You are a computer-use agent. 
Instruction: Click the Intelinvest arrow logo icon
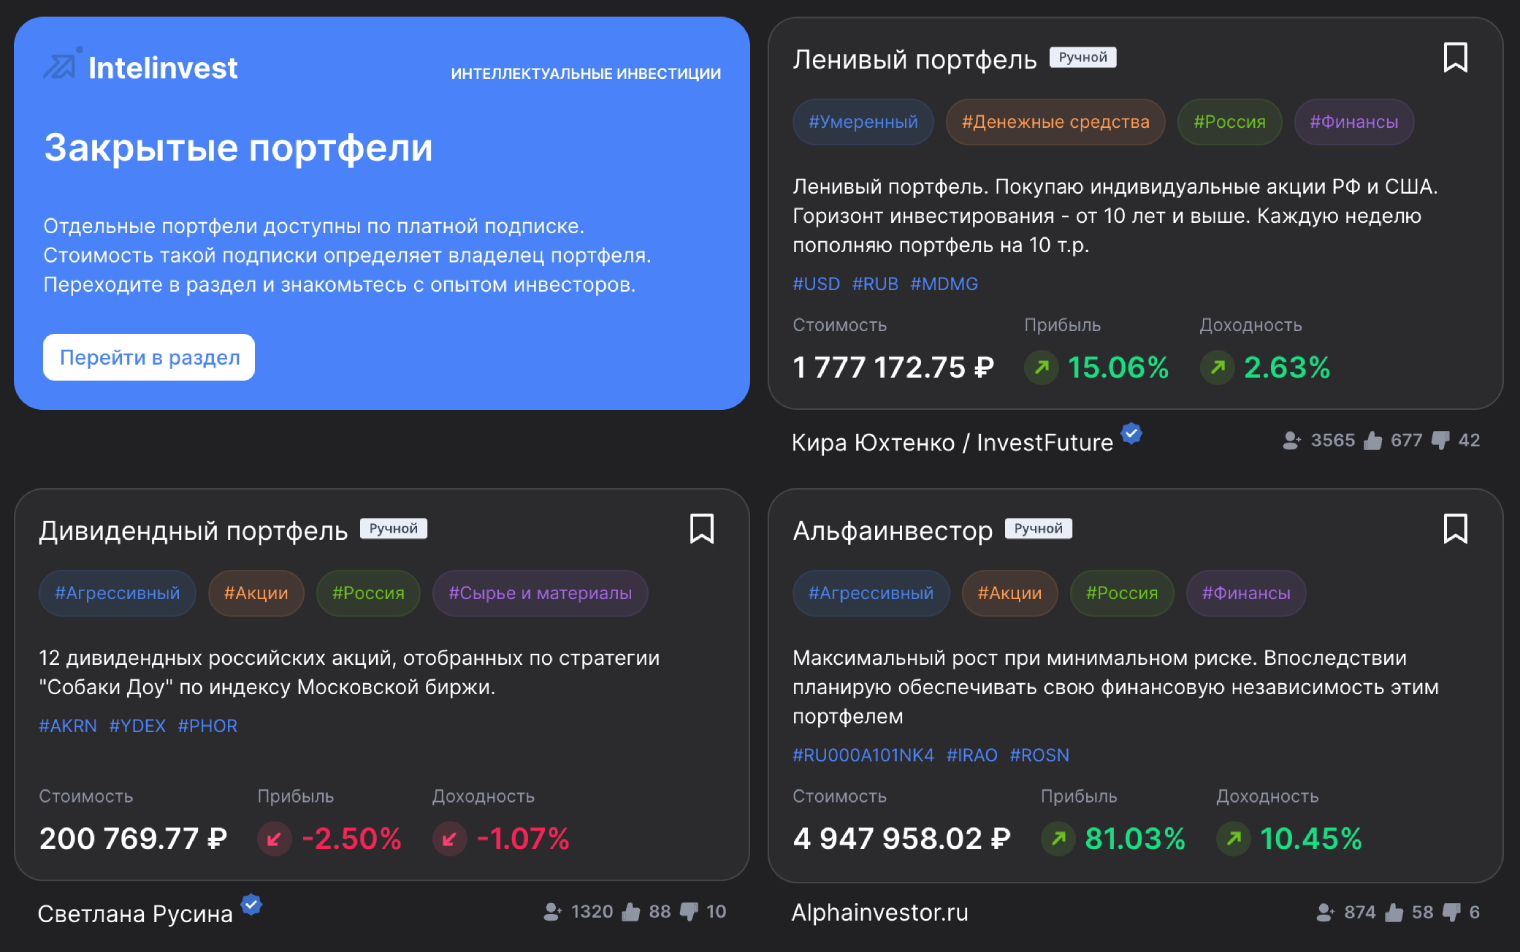(x=61, y=64)
